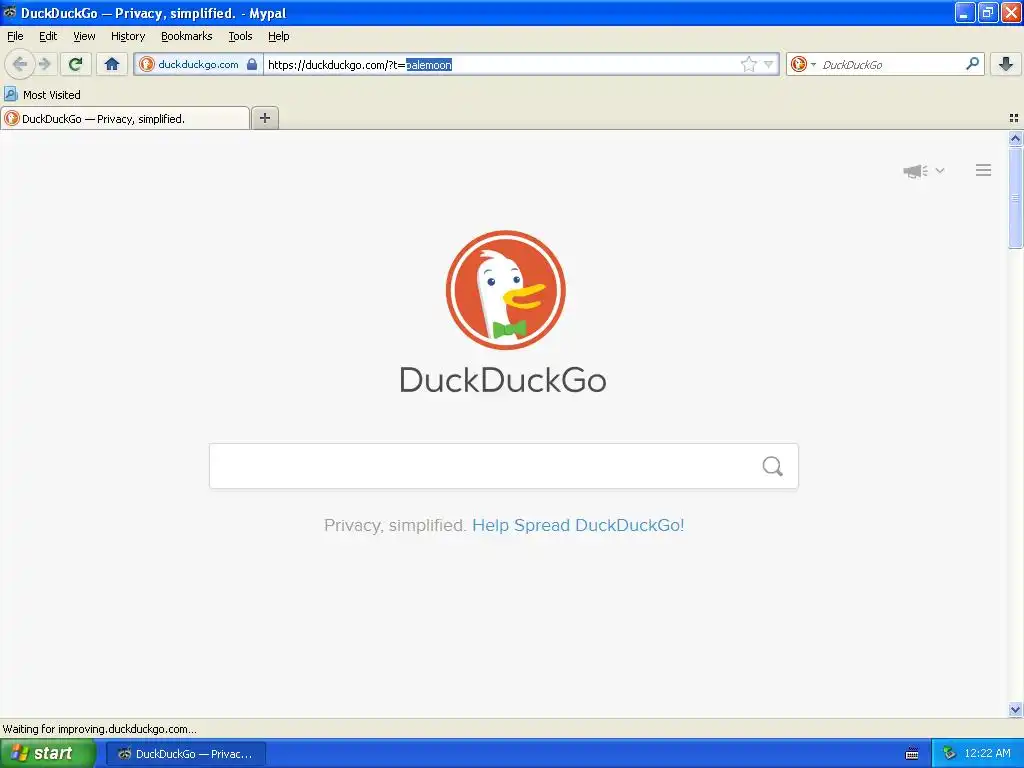Click the Most Visited bookmarks folder
The height and width of the screenshot is (768, 1024).
coord(42,95)
